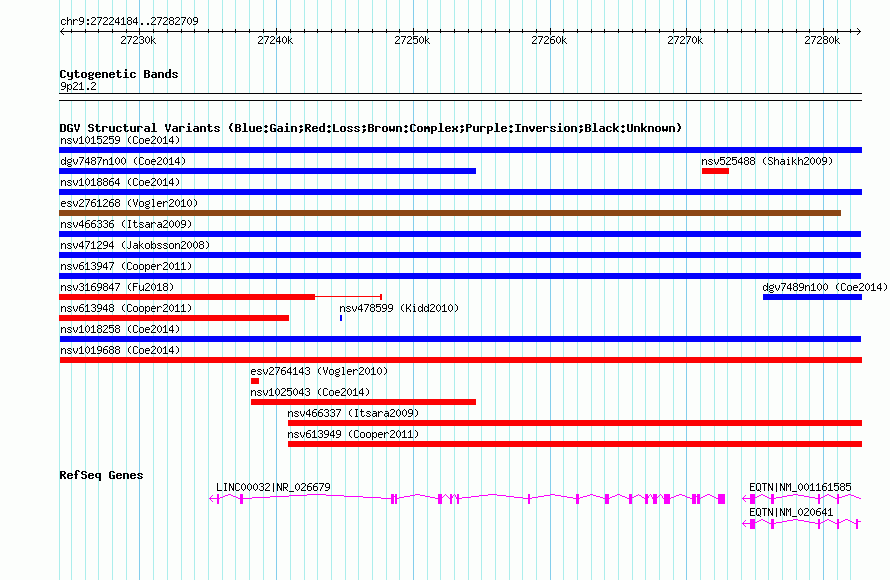Open nsv471294 (Jakobsson2008) label
The height and width of the screenshot is (580, 890).
135,245
